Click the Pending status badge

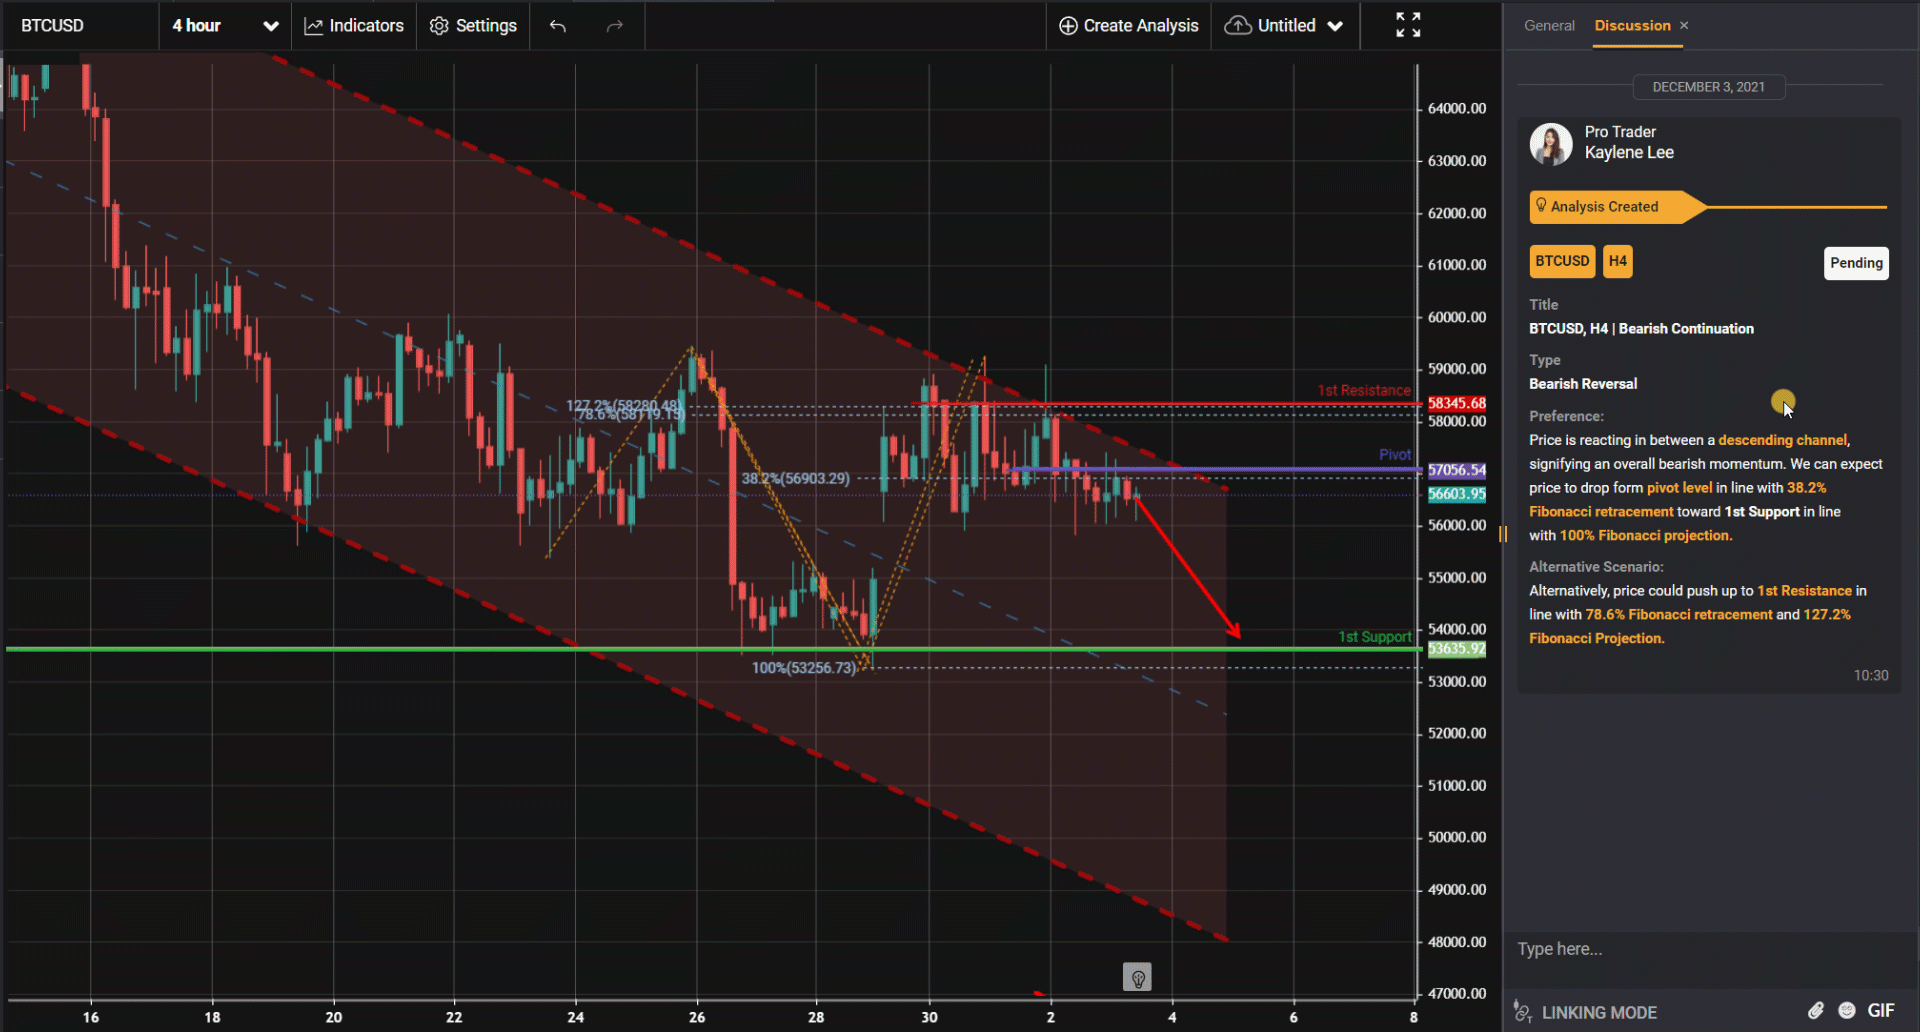[1856, 263]
